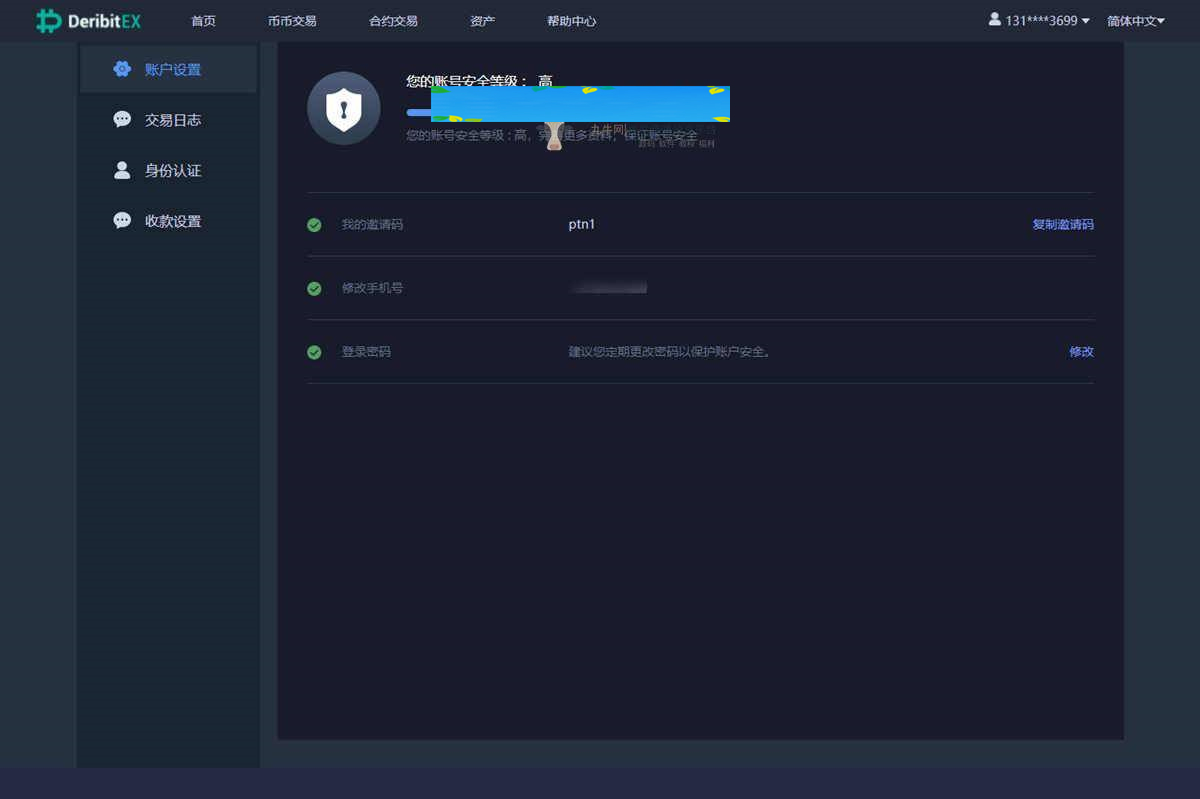Click the green checkmark beside 登录密码
Viewport: 1200px width, 799px height.
point(314,352)
